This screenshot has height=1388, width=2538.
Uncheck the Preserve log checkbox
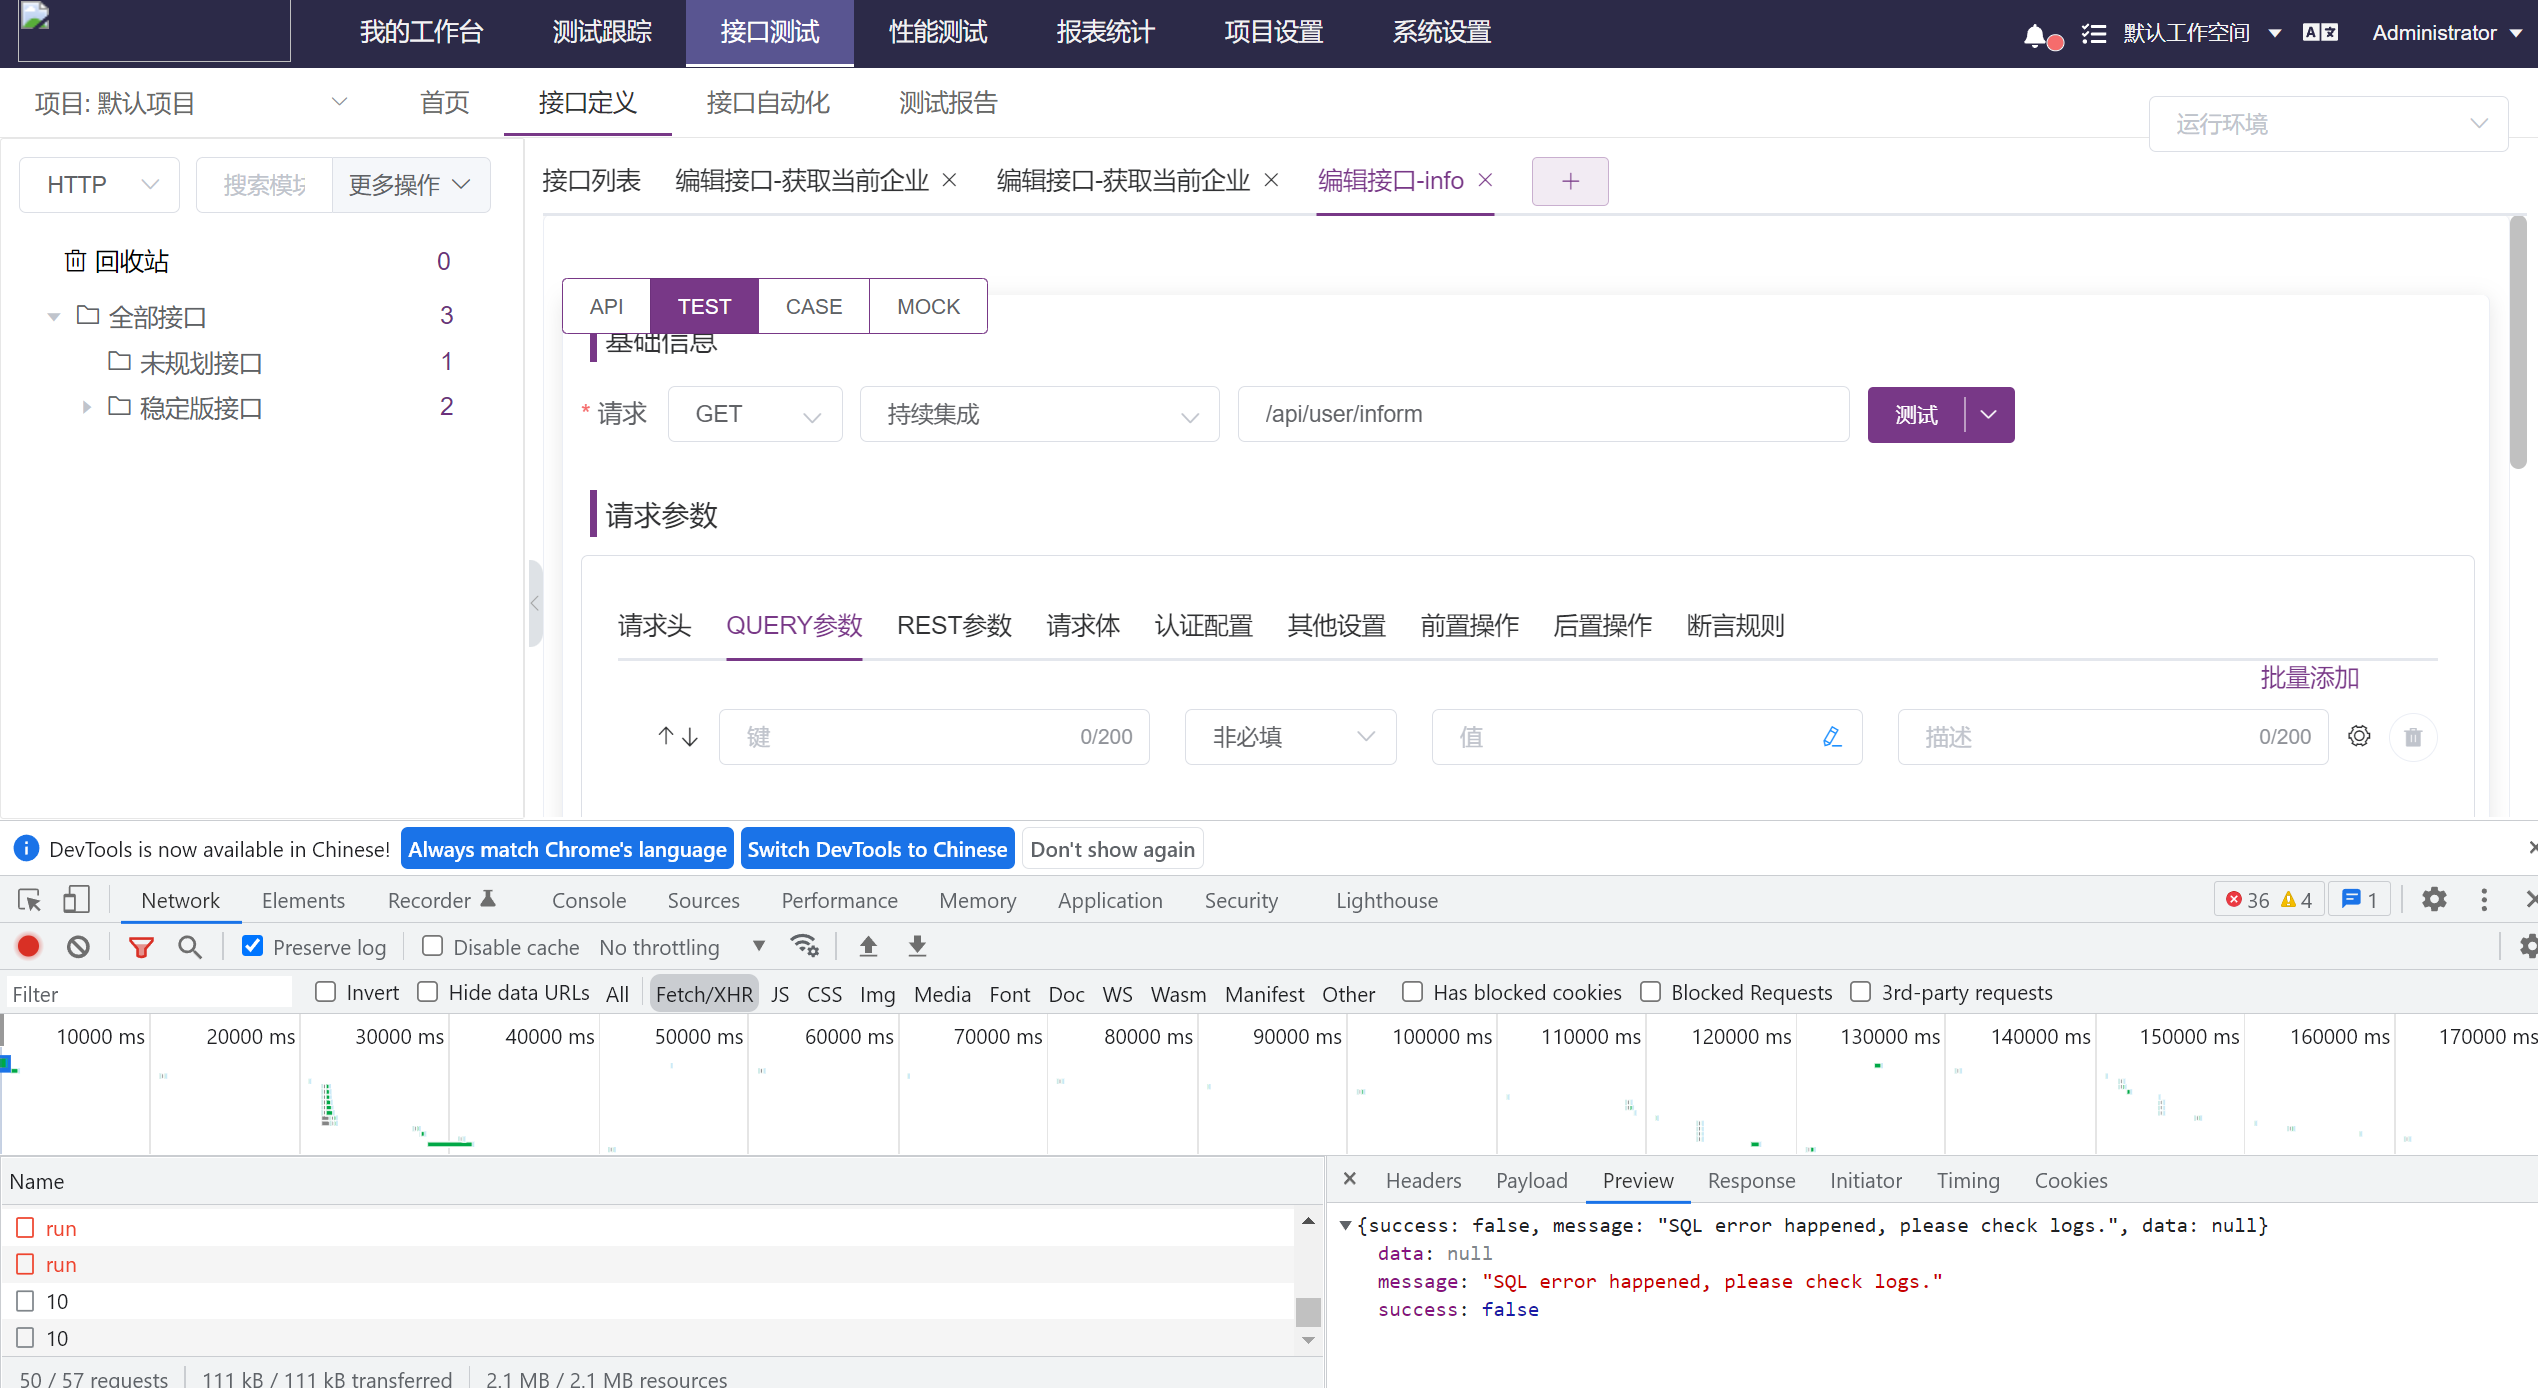click(251, 946)
